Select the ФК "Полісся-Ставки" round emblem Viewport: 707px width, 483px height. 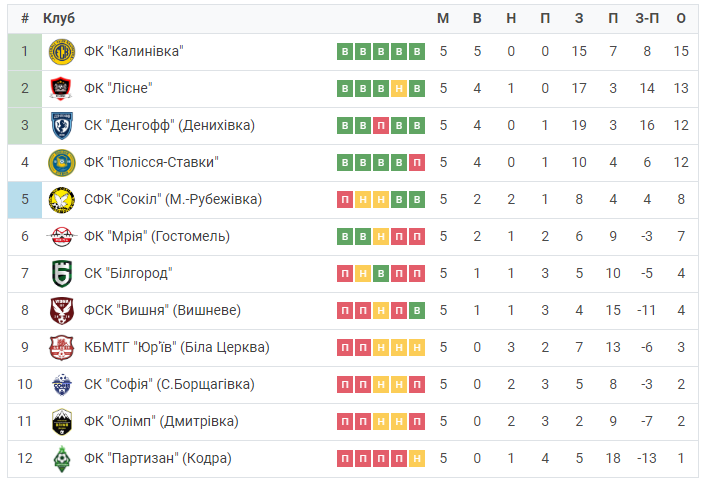[x=62, y=162]
